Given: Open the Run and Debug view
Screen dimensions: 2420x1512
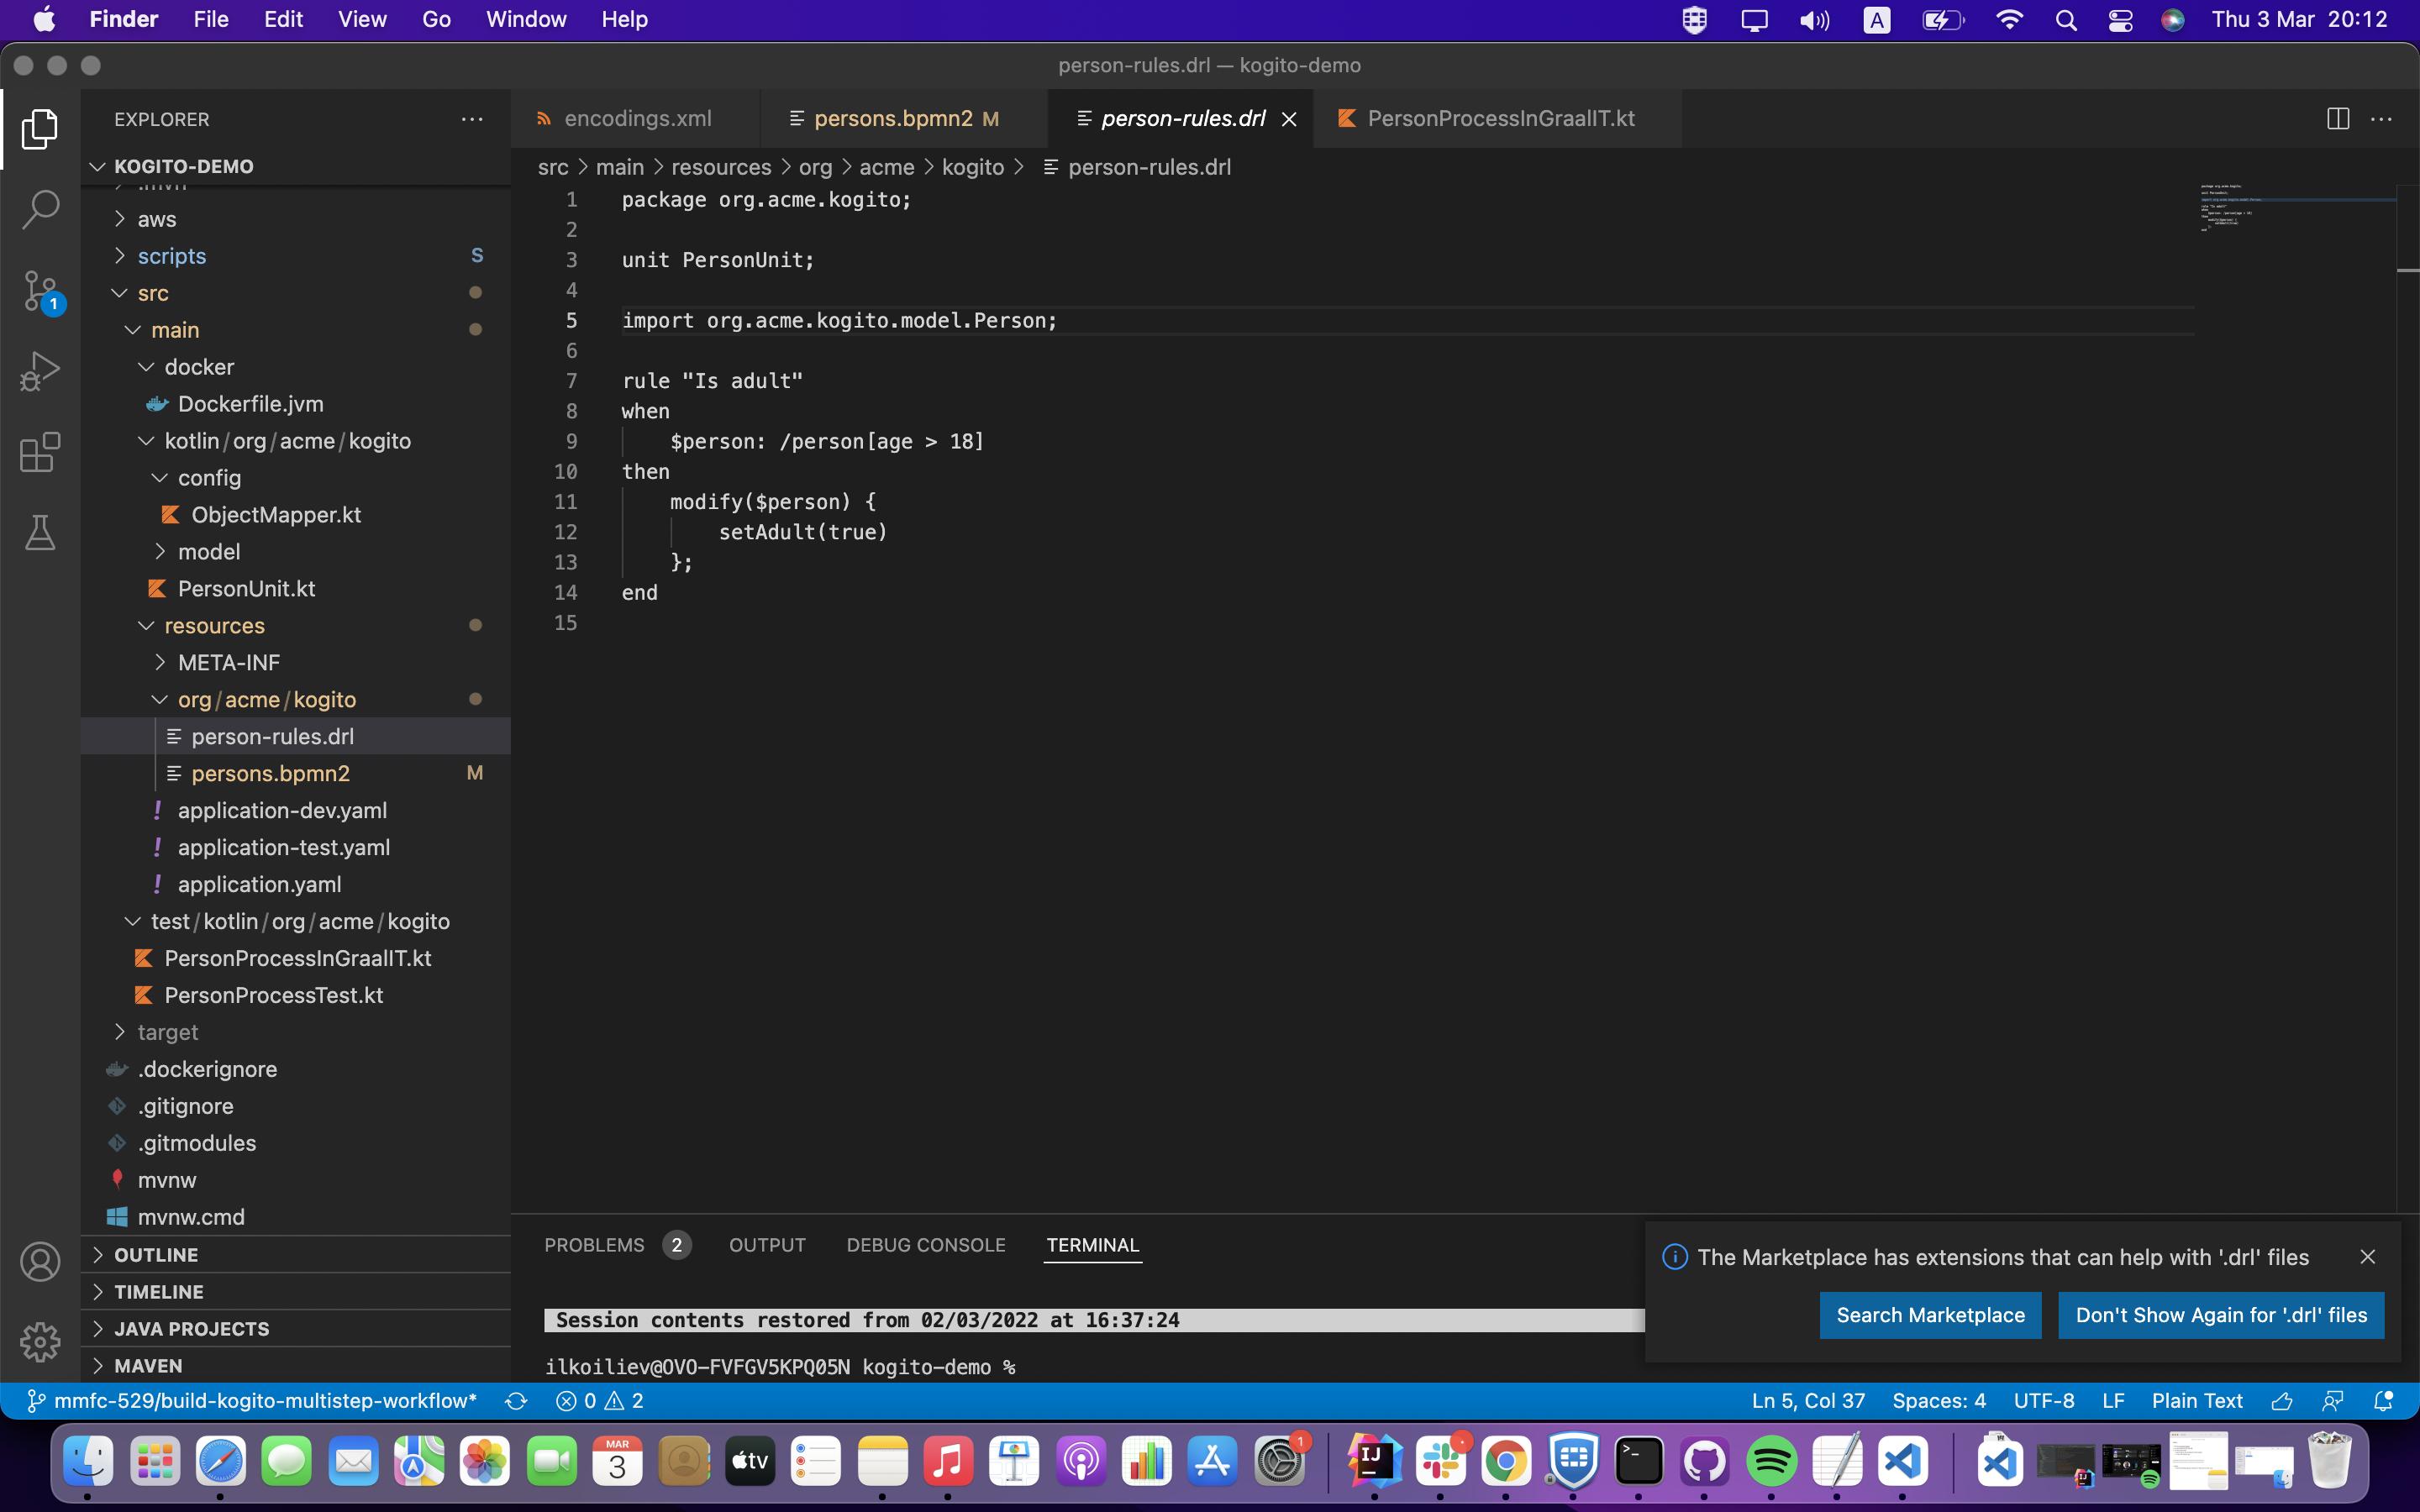Looking at the screenshot, I should click(x=40, y=371).
